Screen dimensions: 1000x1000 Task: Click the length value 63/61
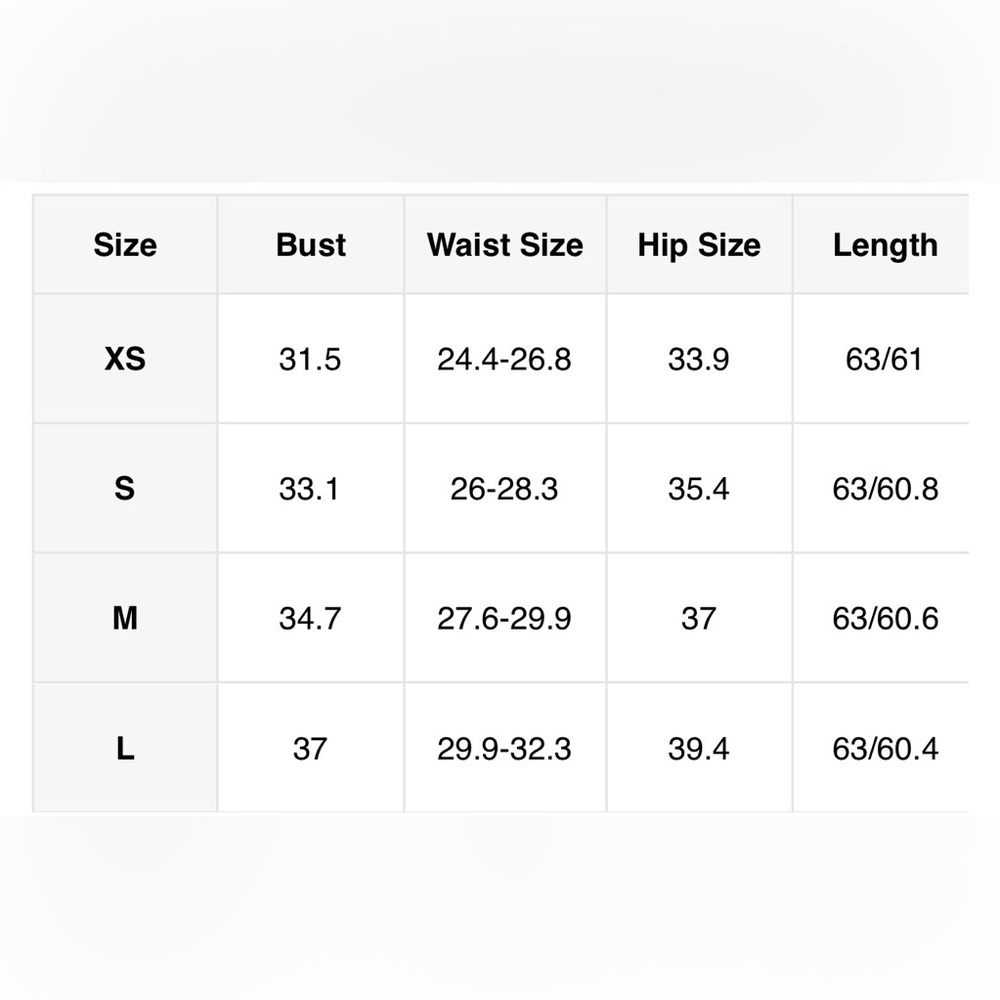tap(884, 359)
